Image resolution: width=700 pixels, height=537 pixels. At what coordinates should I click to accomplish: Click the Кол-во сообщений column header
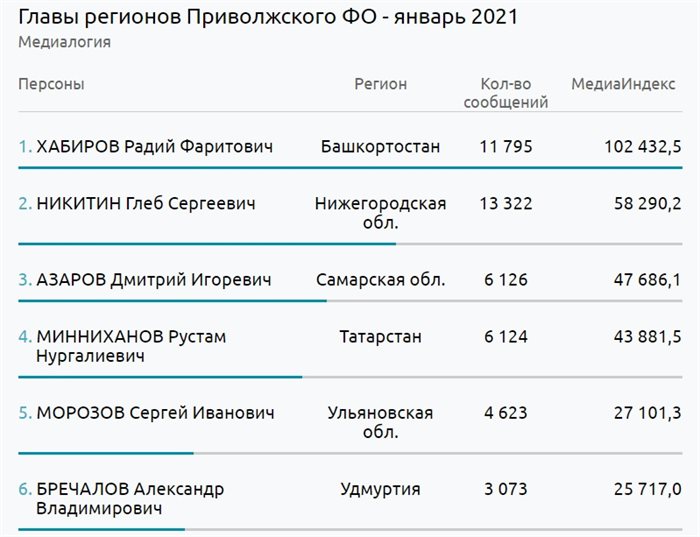(x=506, y=93)
